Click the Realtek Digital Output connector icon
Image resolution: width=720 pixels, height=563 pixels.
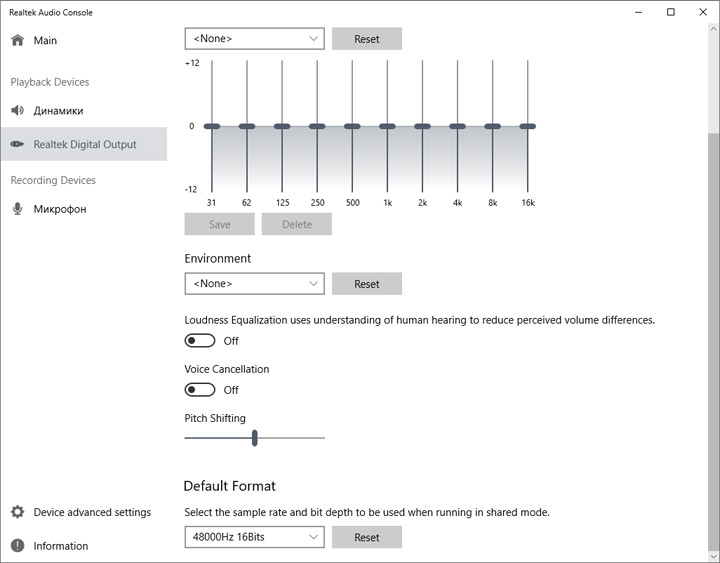17,144
